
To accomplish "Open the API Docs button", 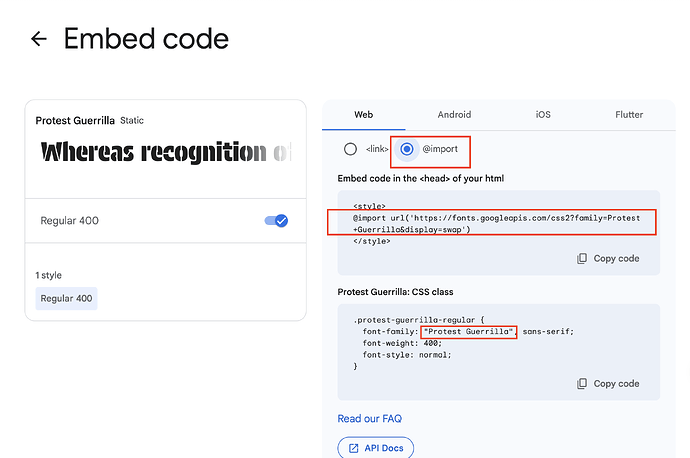I will coord(376,448).
